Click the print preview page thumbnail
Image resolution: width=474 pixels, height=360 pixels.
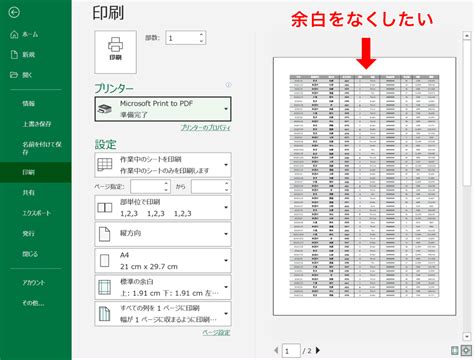[364, 186]
